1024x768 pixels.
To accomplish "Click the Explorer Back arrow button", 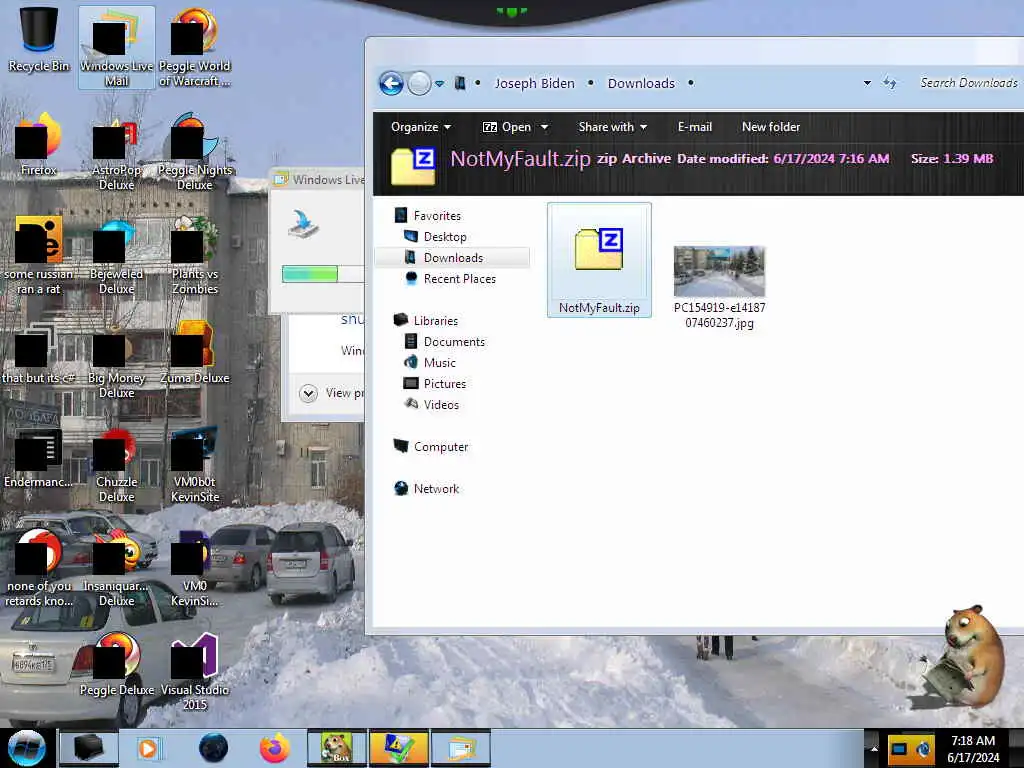I will (x=391, y=83).
